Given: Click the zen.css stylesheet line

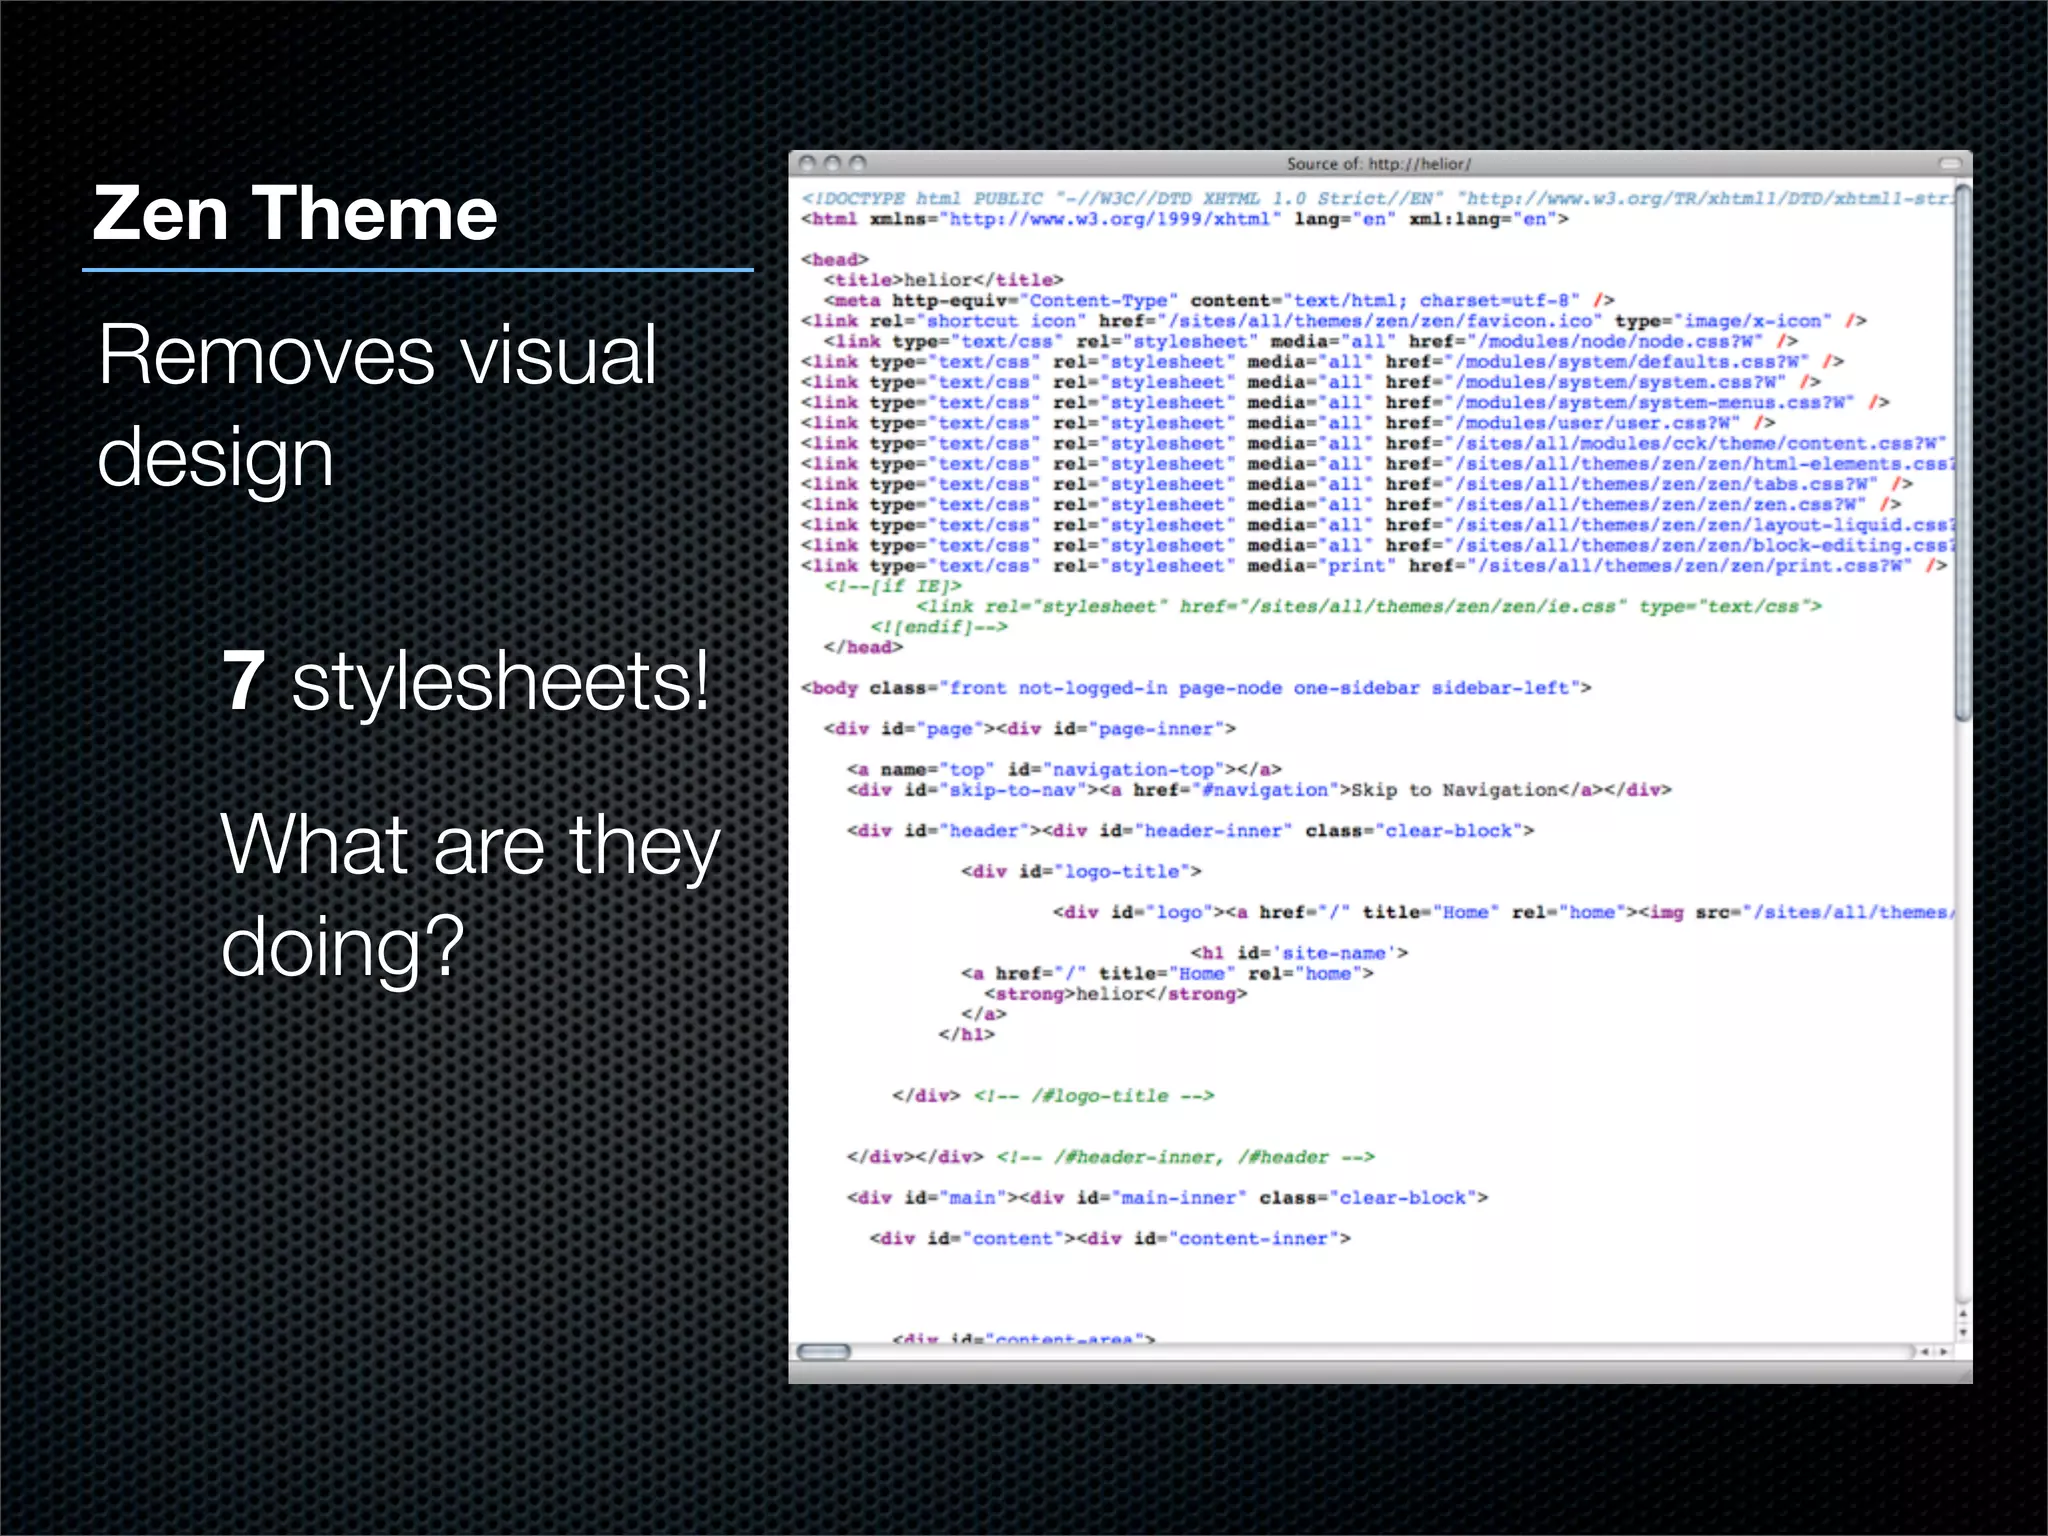Looking at the screenshot, I should click(1351, 504).
